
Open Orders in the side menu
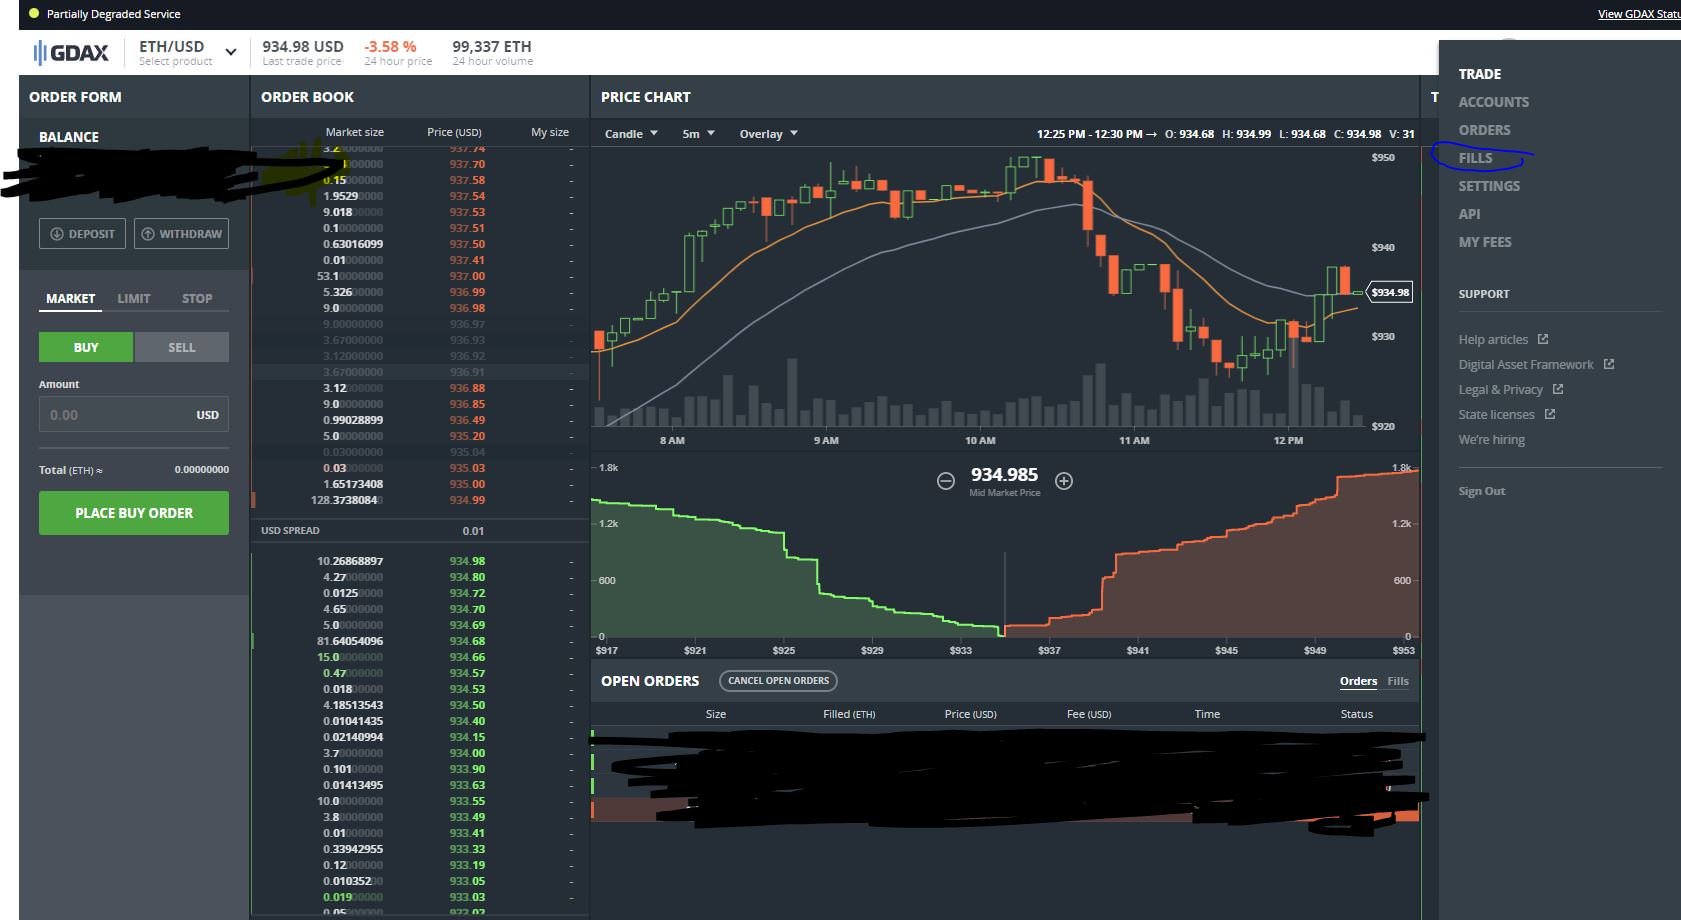[x=1484, y=130]
